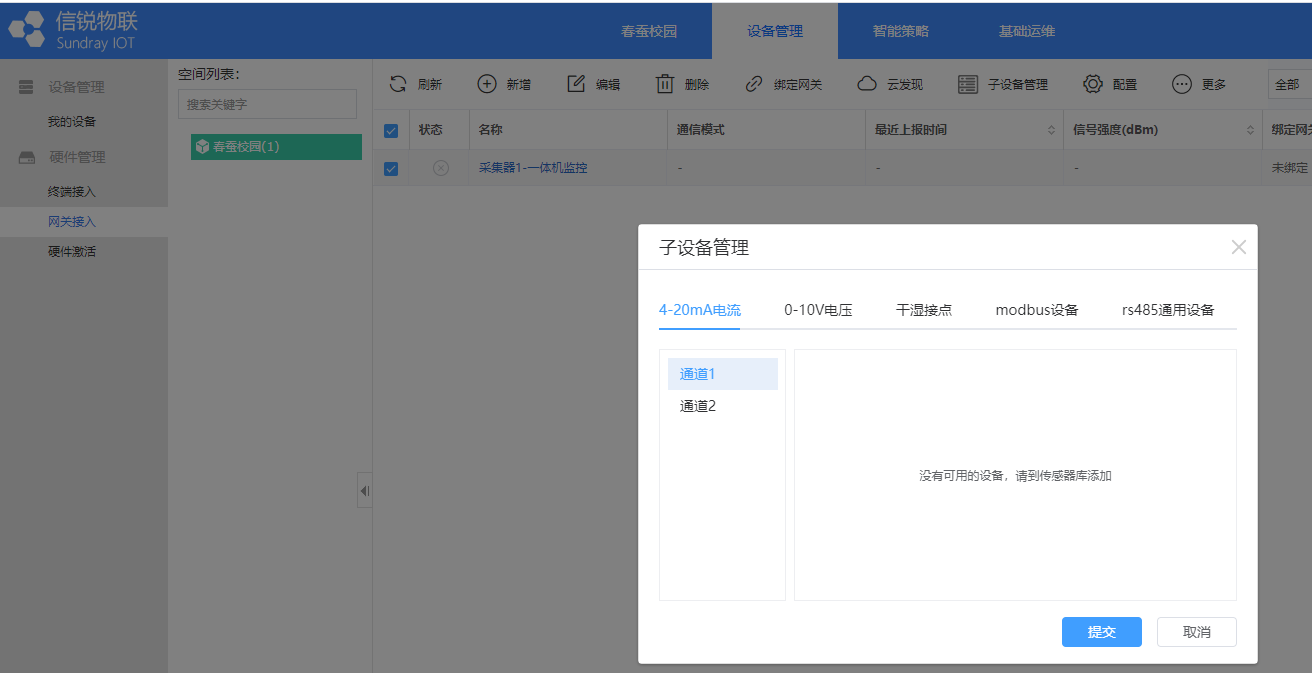Open the 设备管理 top tab
The height and width of the screenshot is (673, 1312).
pyautogui.click(x=775, y=31)
